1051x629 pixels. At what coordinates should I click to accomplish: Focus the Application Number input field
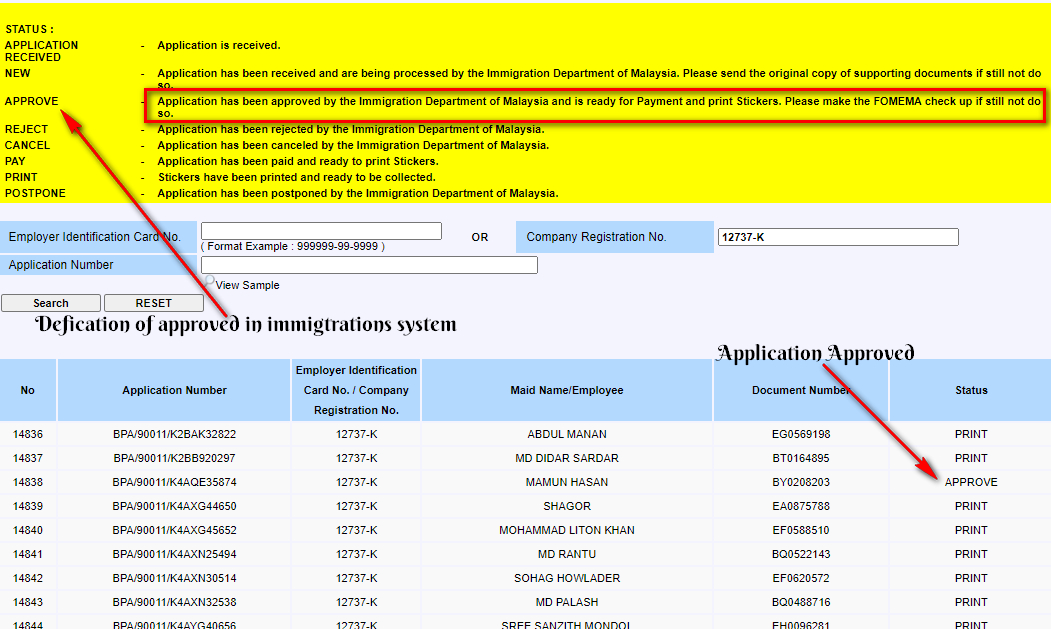coord(369,265)
